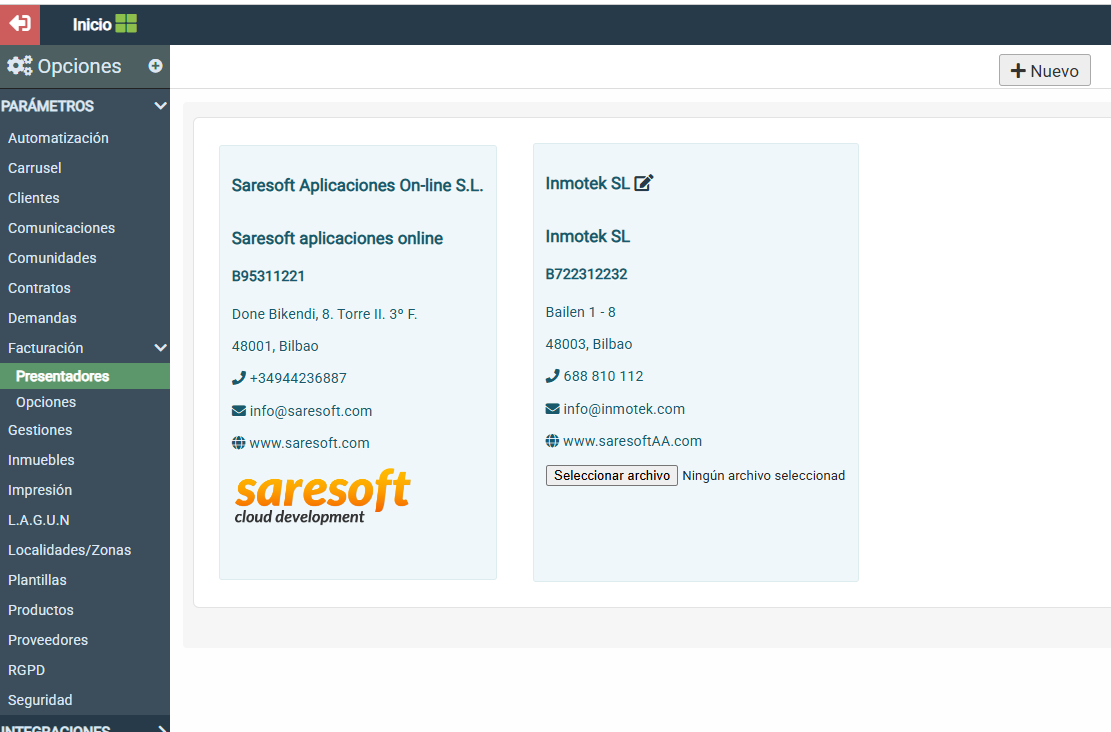Click the globe icon beside www.saresoft.com
This screenshot has width=1111, height=732.
(x=238, y=443)
